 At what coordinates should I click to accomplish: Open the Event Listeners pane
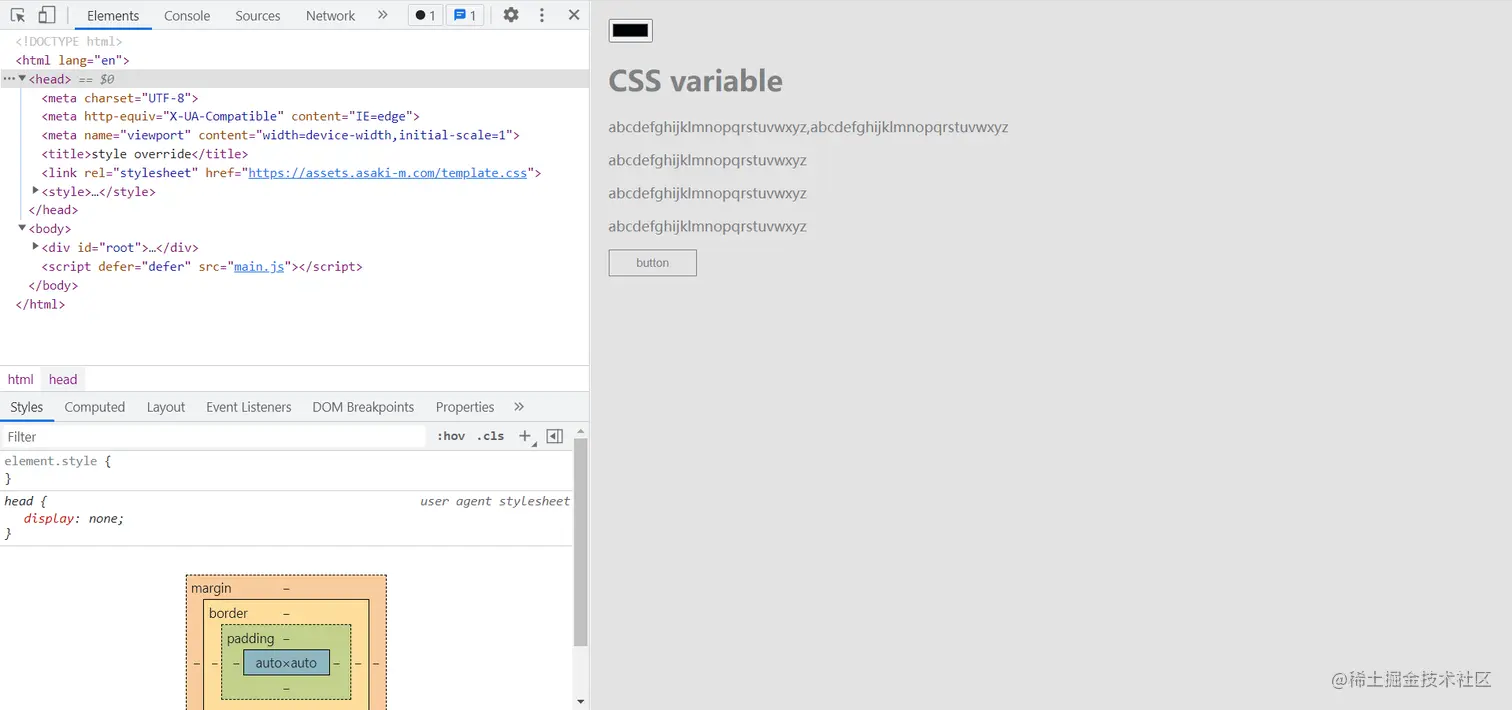[x=249, y=407]
